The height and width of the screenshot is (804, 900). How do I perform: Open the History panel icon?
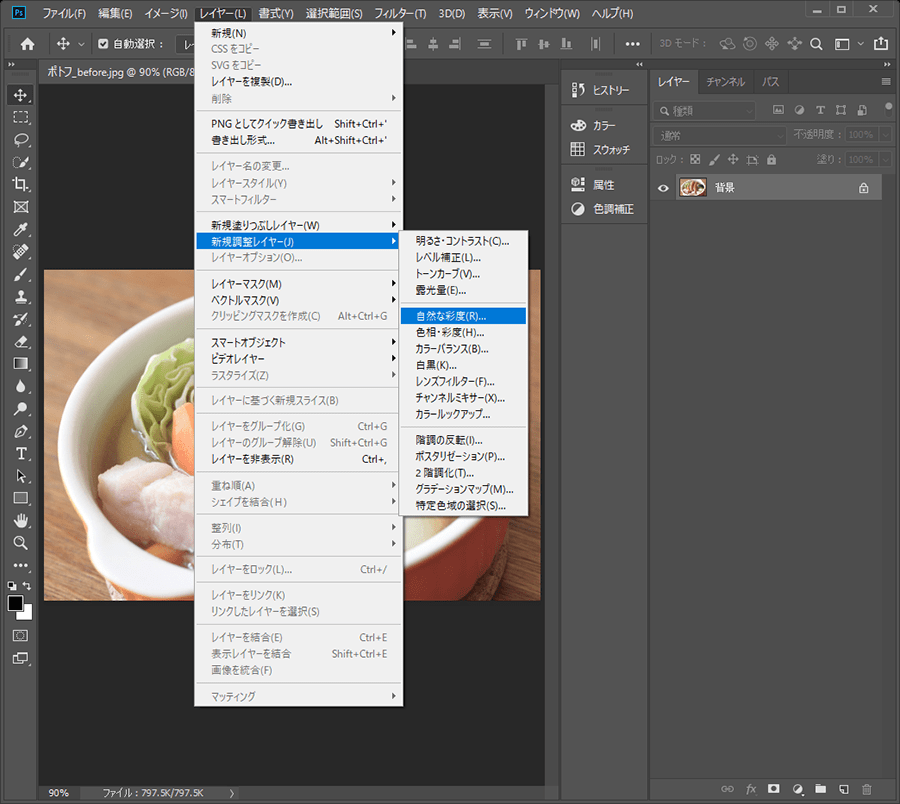pyautogui.click(x=577, y=90)
